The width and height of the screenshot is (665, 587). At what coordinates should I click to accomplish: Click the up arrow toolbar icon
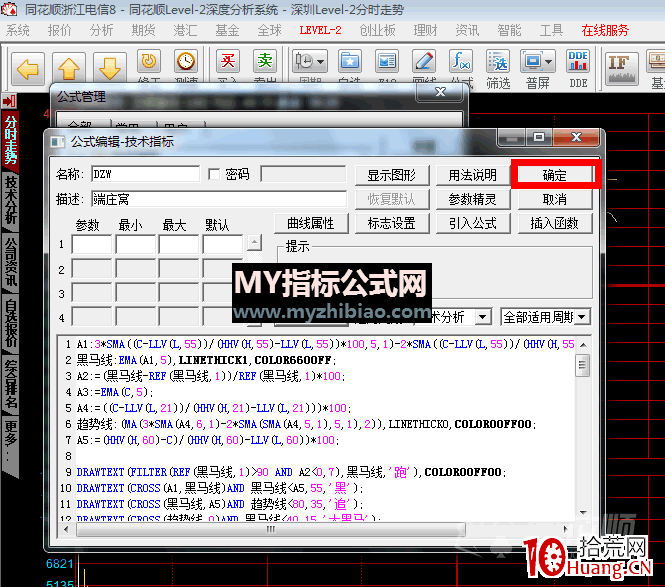(x=69, y=68)
